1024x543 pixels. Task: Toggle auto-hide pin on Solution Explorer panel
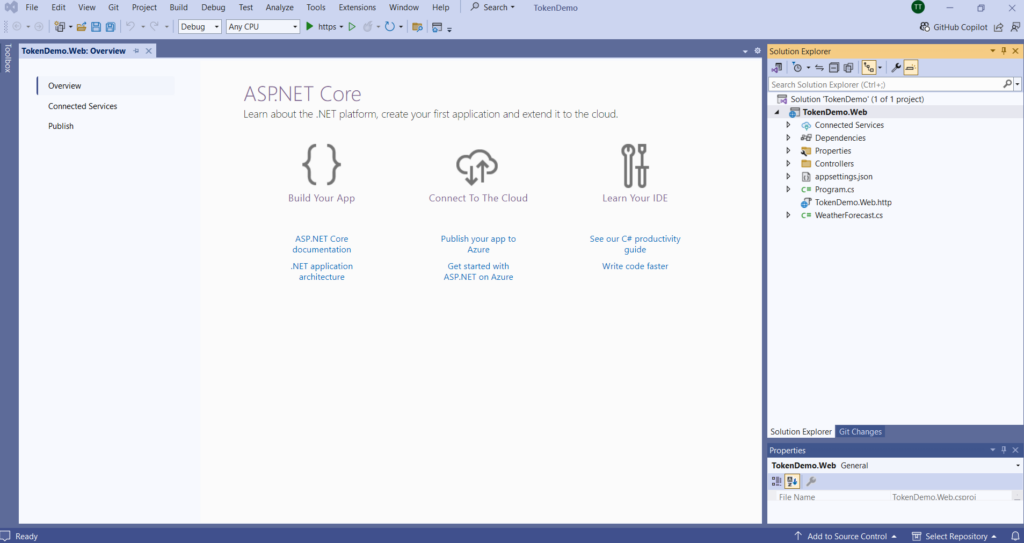[1004, 51]
